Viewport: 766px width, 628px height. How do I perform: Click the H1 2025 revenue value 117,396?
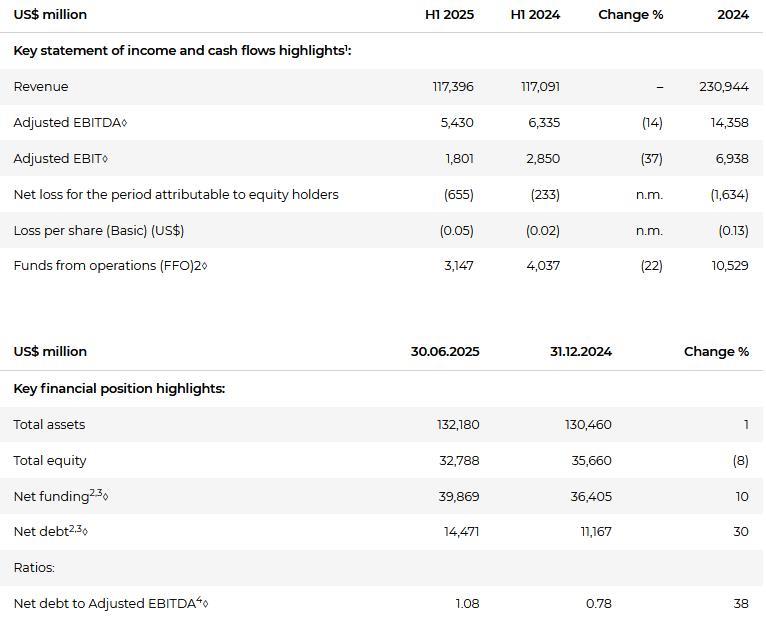[453, 87]
